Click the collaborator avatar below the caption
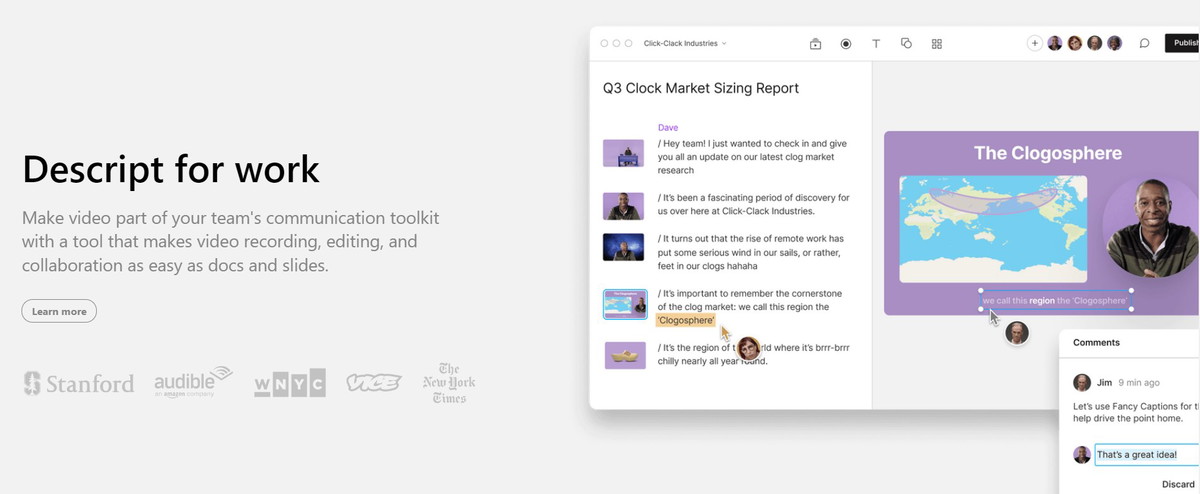 tap(1017, 333)
